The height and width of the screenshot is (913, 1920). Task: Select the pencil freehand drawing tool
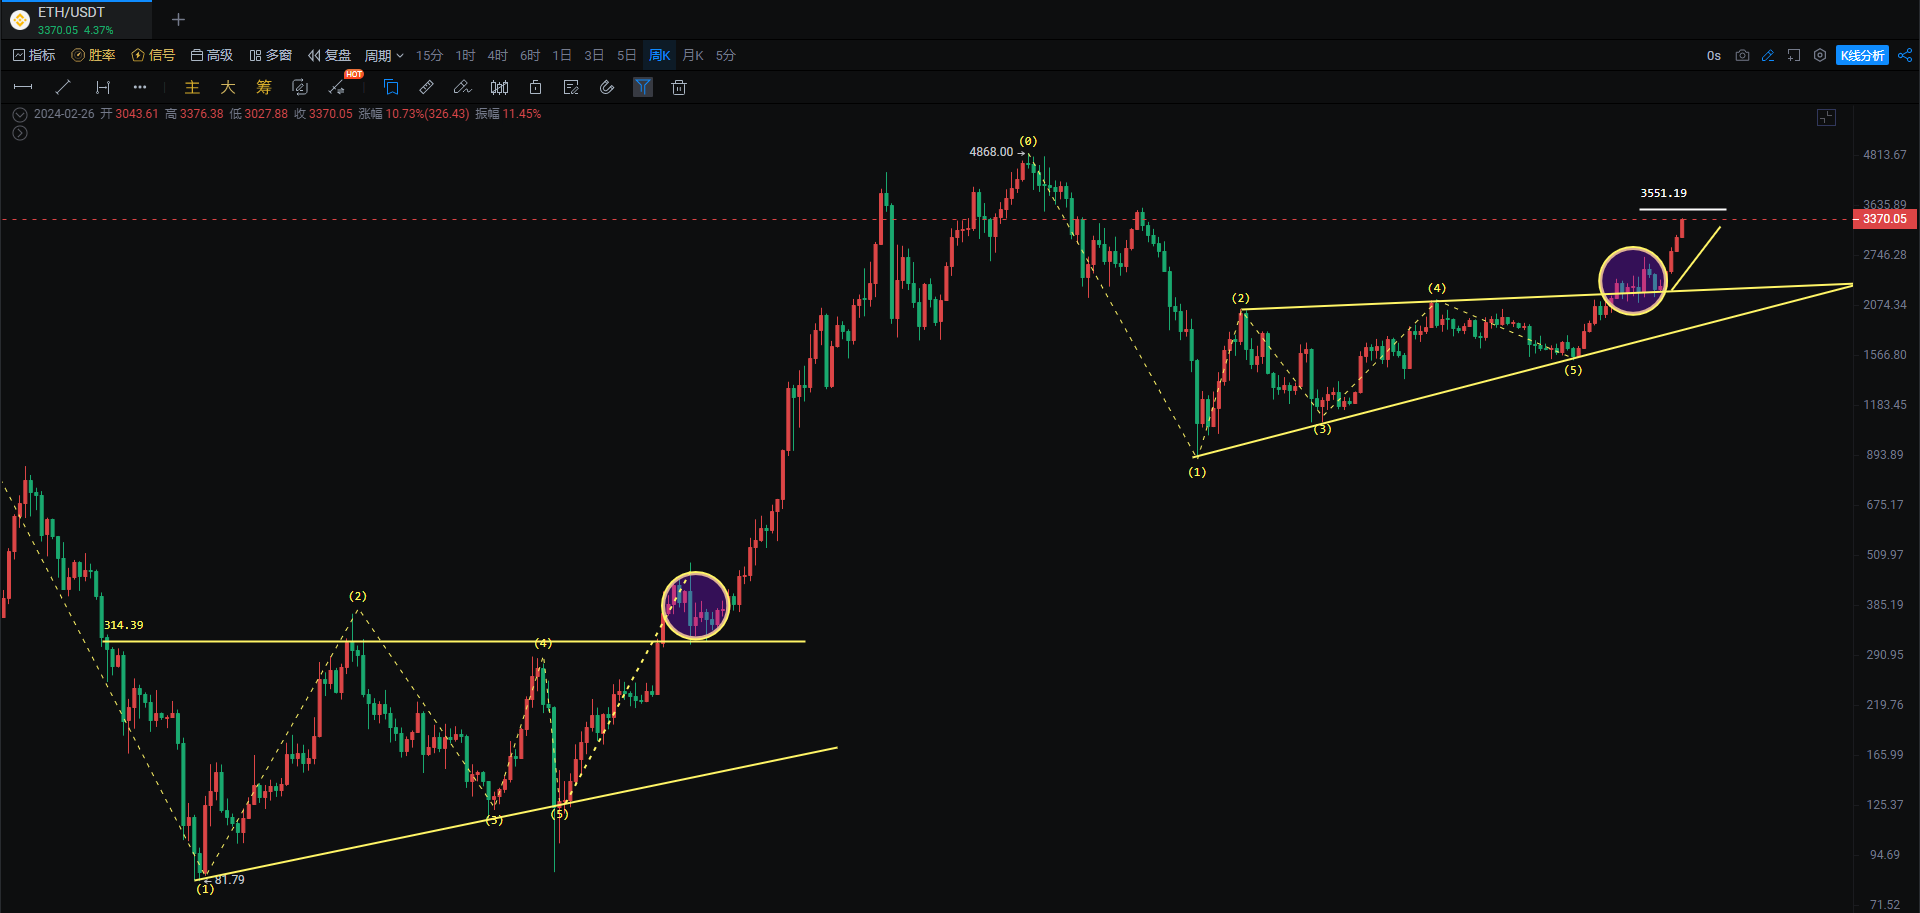point(462,87)
